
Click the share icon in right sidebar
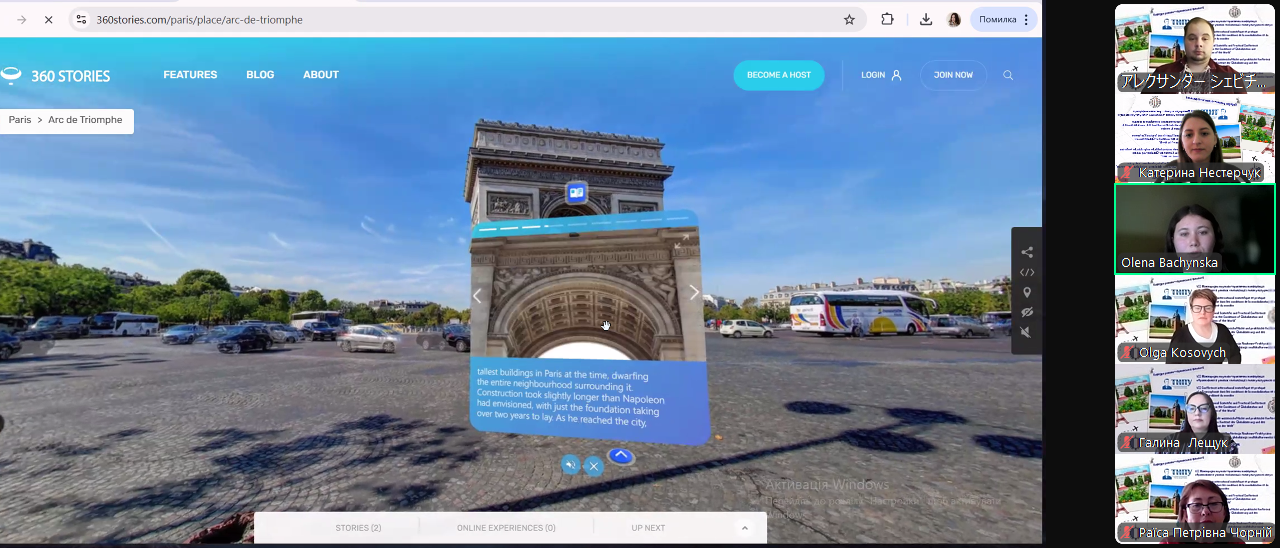[x=1027, y=252]
